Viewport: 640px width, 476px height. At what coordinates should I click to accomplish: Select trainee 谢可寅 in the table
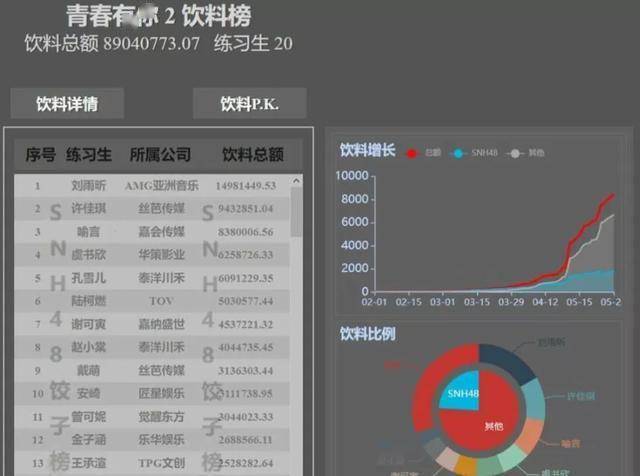pos(89,324)
